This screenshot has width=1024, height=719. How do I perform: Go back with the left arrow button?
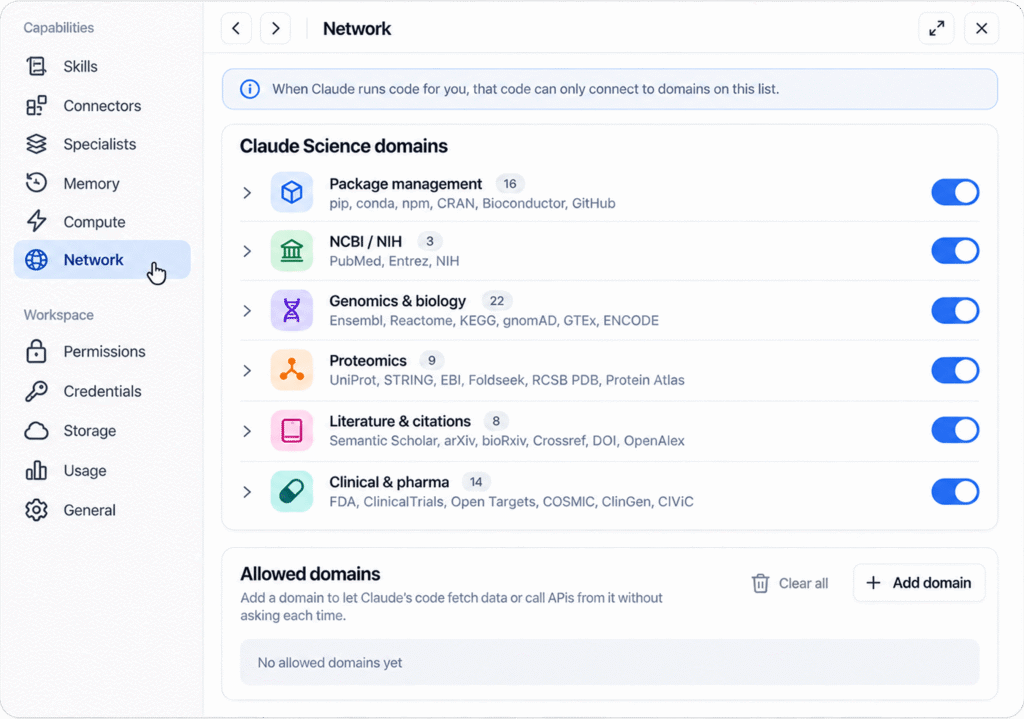tap(236, 28)
